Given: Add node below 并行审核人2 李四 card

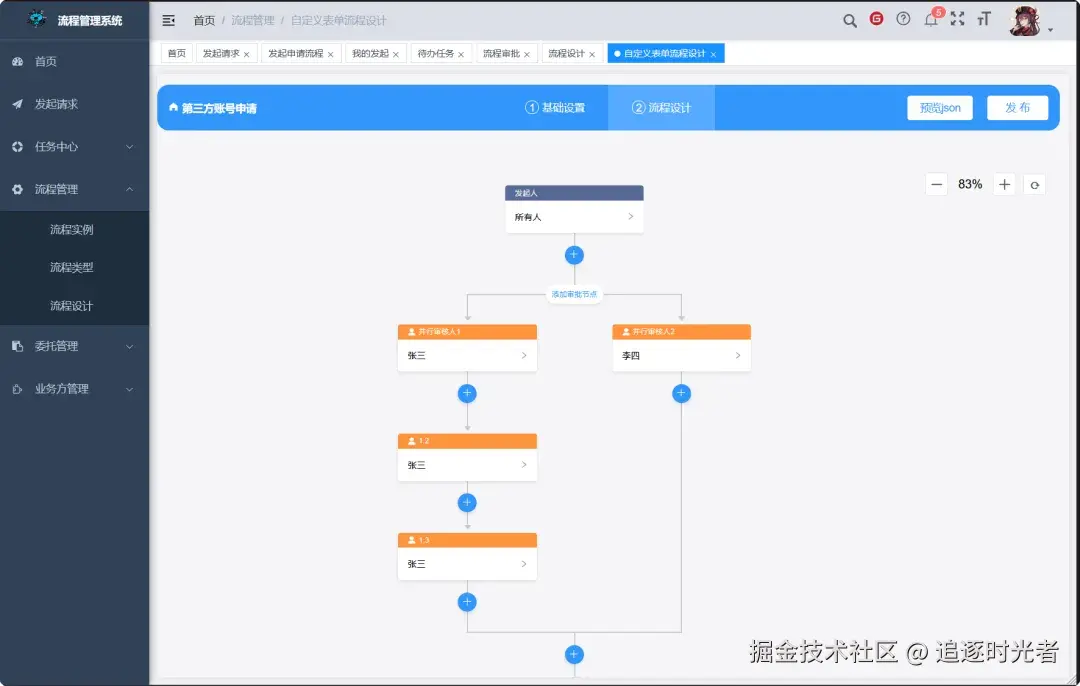Looking at the screenshot, I should 681,393.
